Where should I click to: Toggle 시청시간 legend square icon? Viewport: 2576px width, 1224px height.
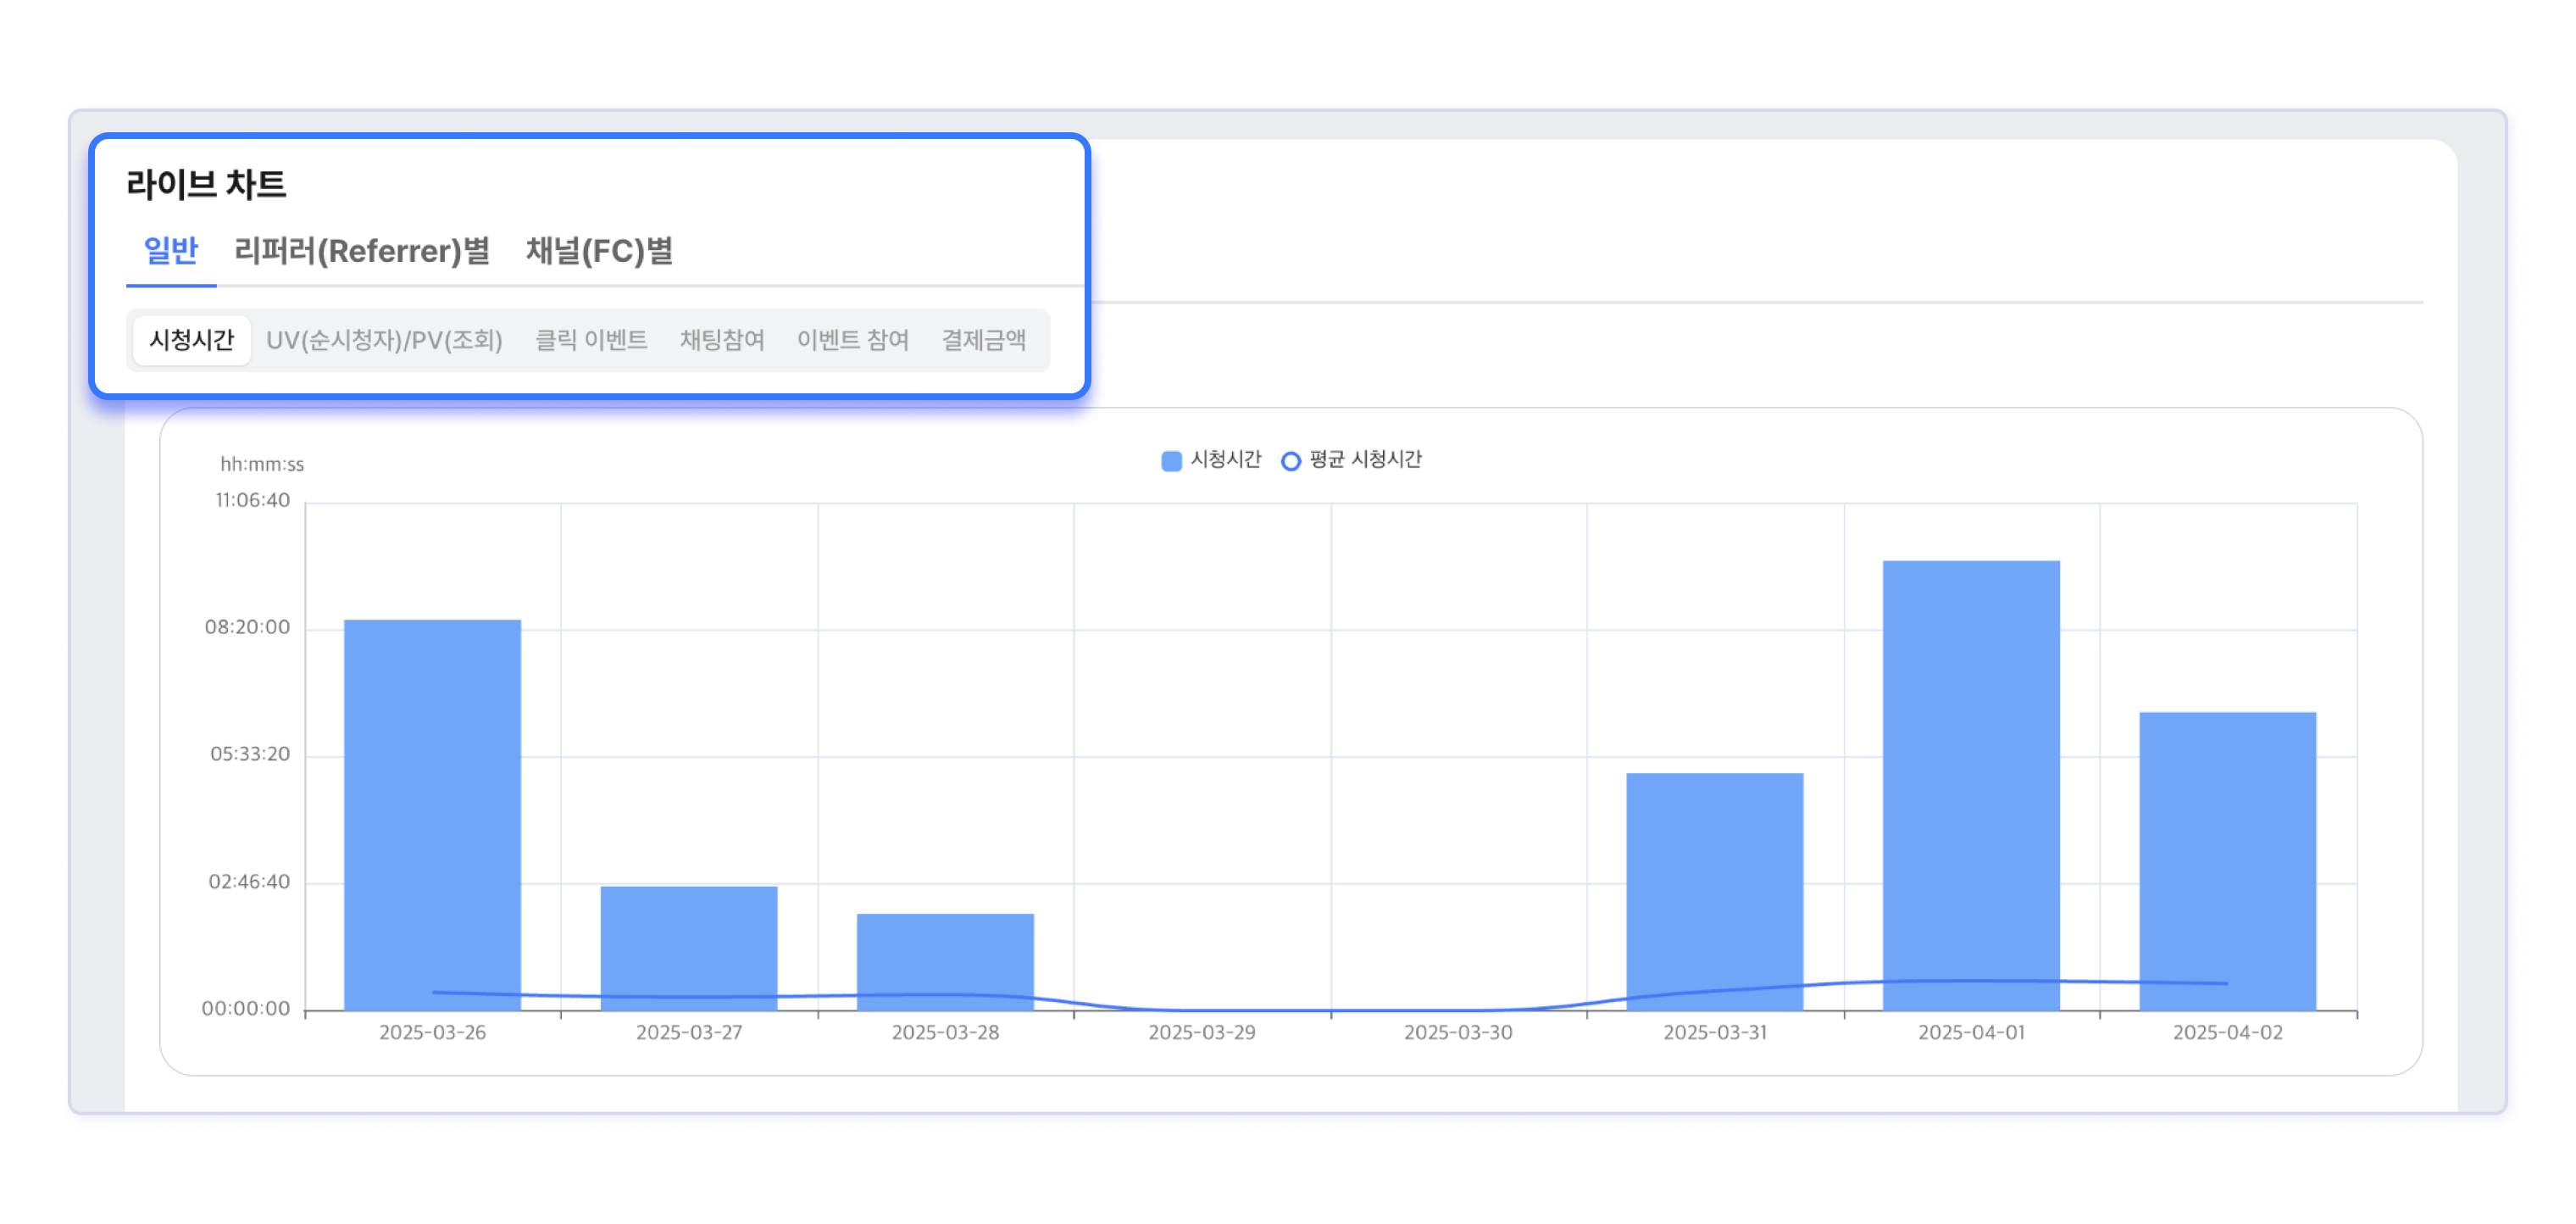click(x=1171, y=460)
